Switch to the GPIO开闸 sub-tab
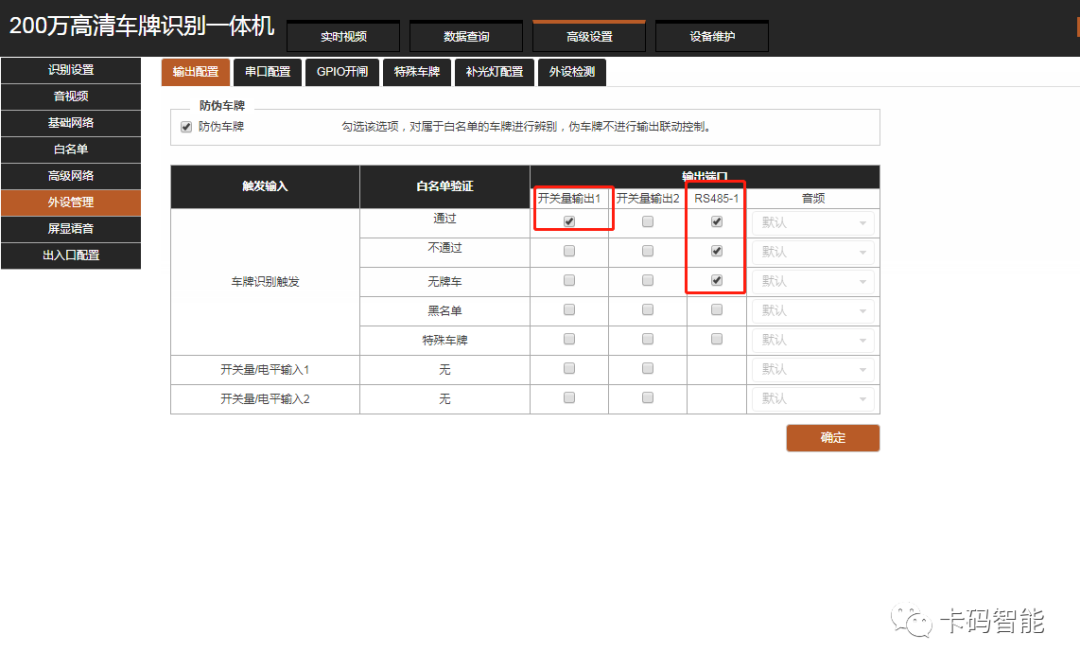1080x669 pixels. (x=342, y=72)
